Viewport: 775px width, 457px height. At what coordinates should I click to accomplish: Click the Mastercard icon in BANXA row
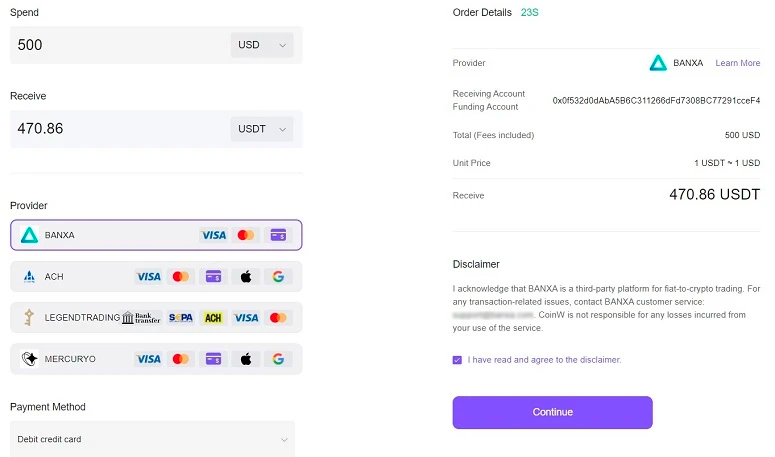coord(246,235)
